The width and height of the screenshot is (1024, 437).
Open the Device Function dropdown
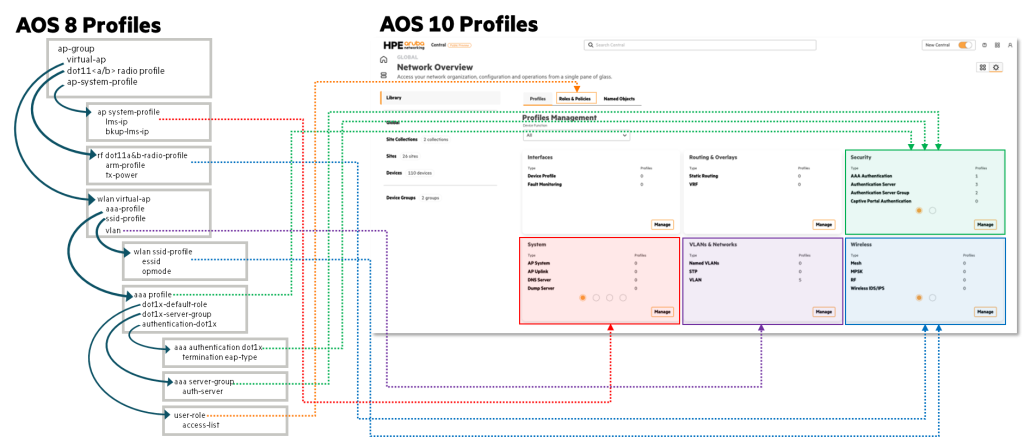click(x=575, y=135)
